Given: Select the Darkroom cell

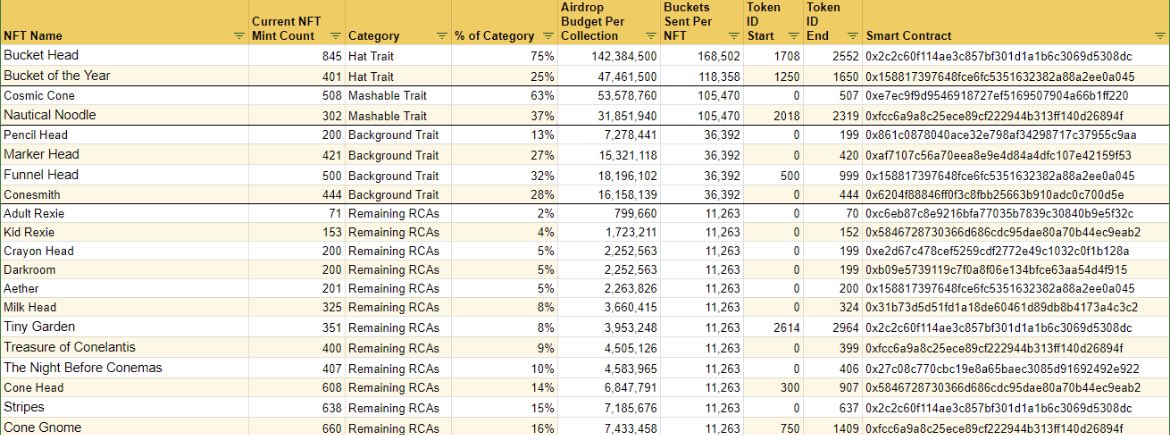Looking at the screenshot, I should (125, 269).
